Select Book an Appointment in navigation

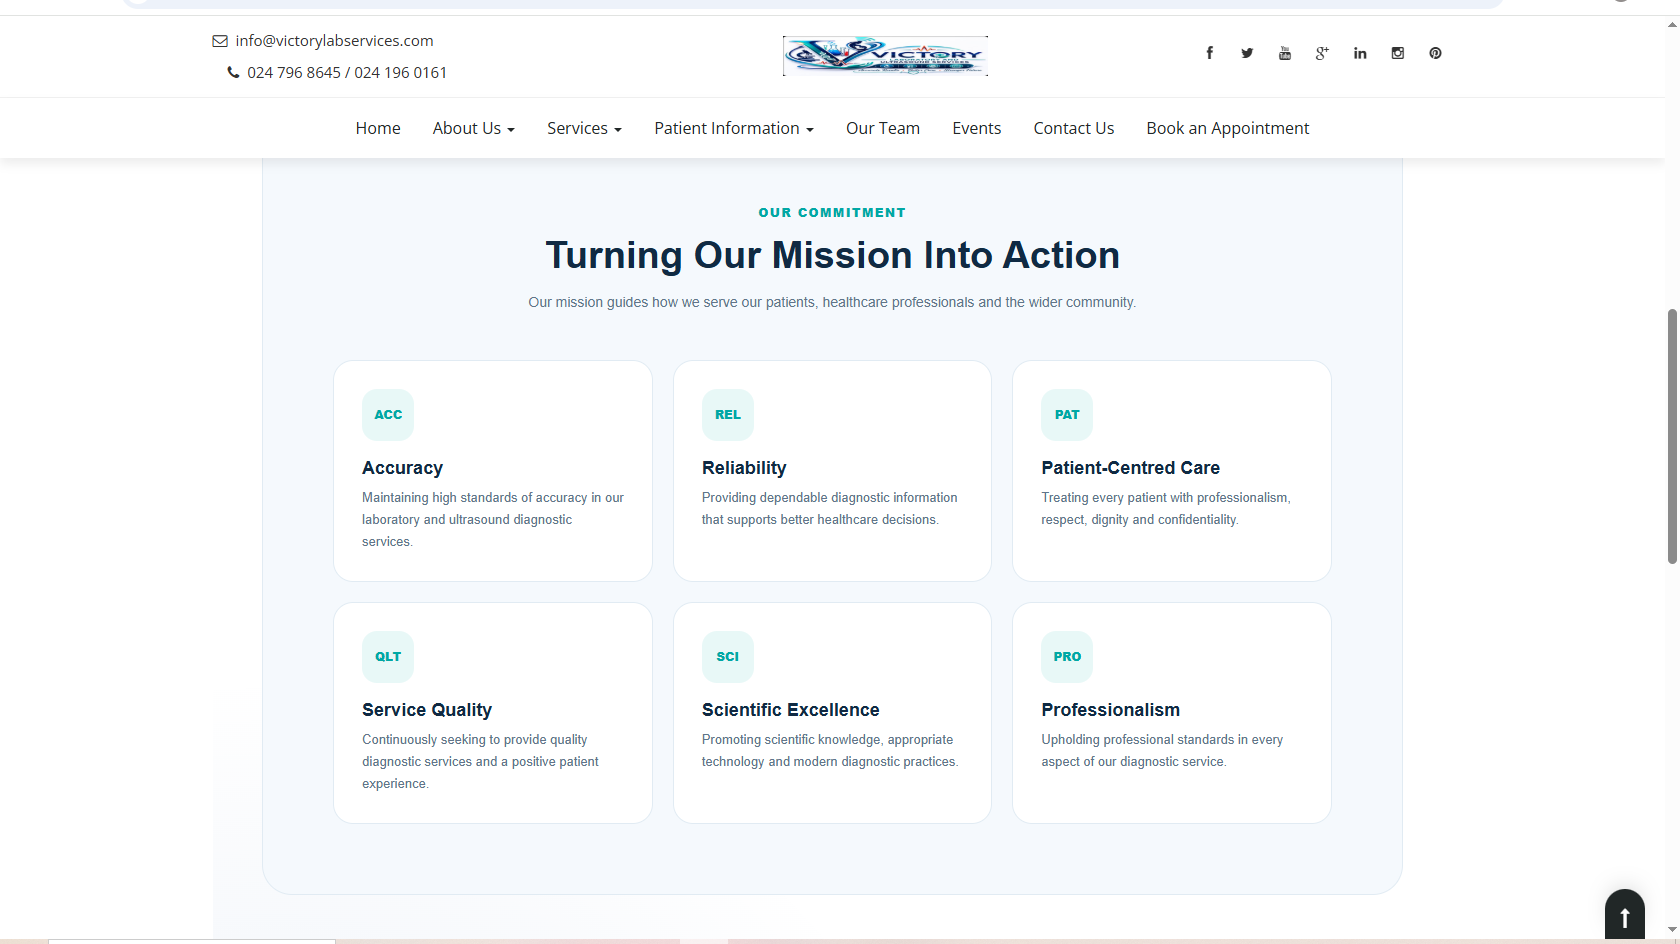pos(1228,128)
